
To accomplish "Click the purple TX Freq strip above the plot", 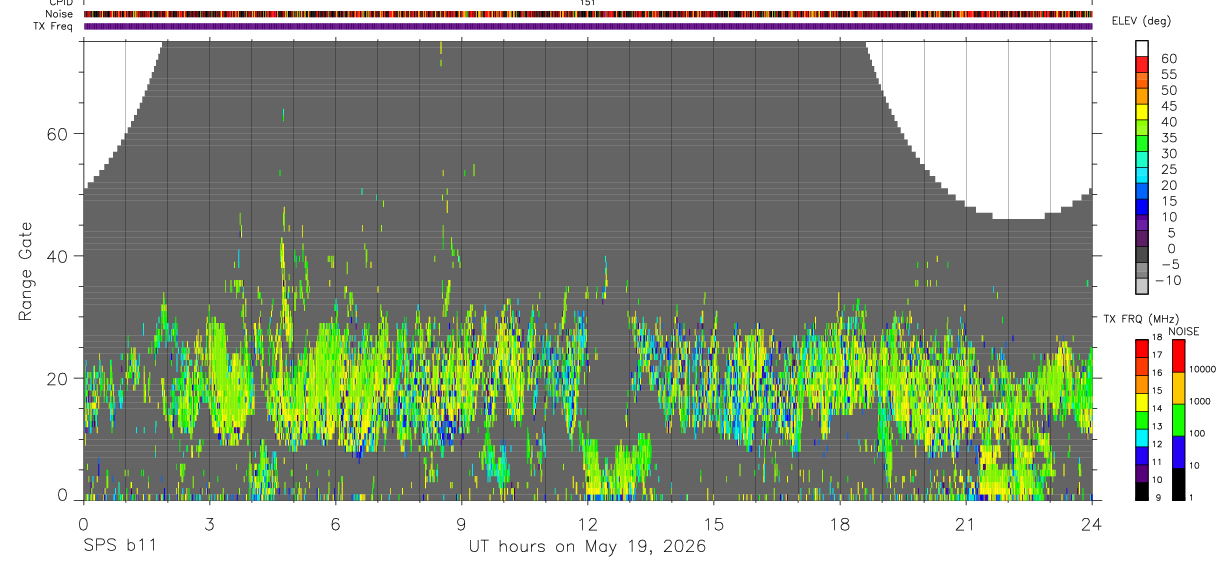I will pyautogui.click(x=588, y=26).
